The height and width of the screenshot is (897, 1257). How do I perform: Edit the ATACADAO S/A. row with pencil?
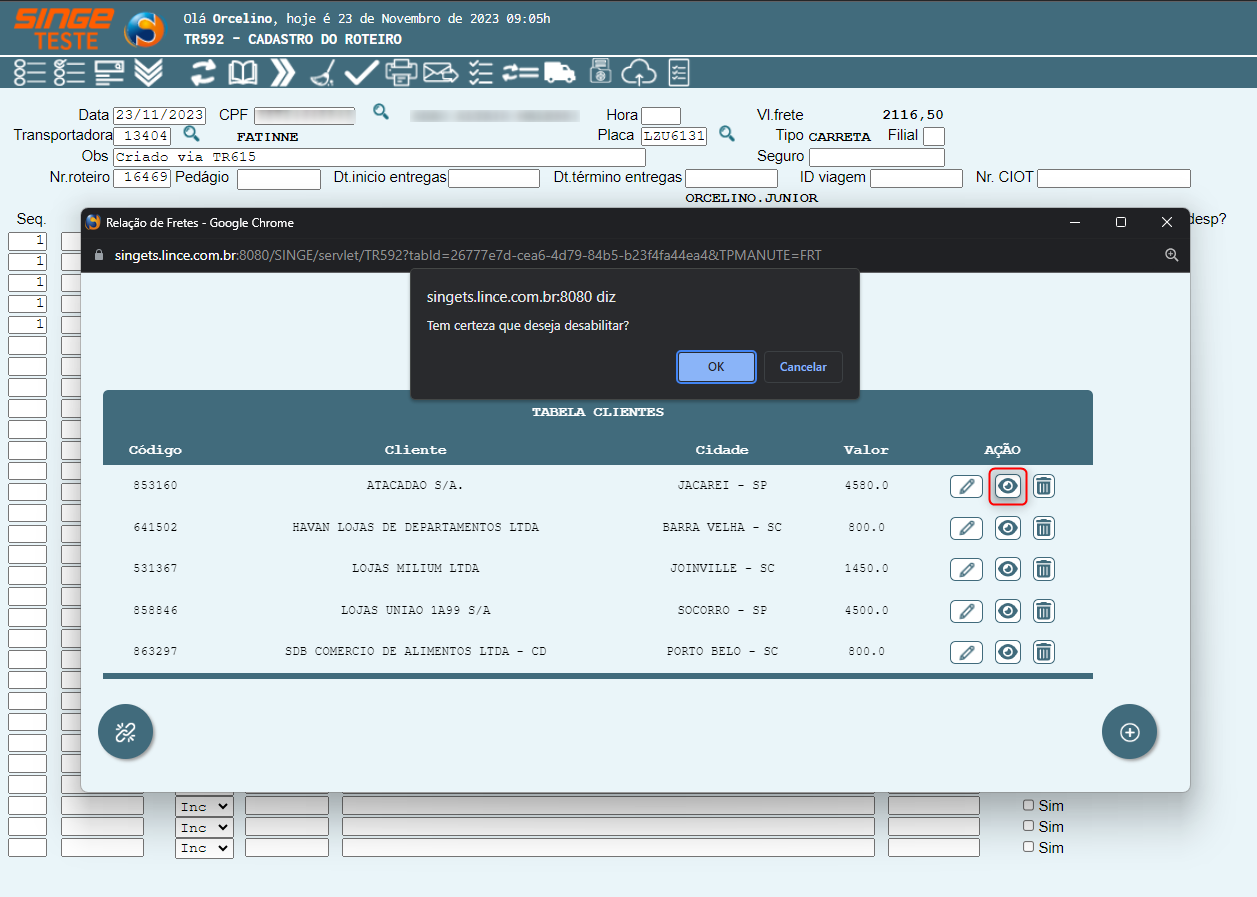pos(966,486)
